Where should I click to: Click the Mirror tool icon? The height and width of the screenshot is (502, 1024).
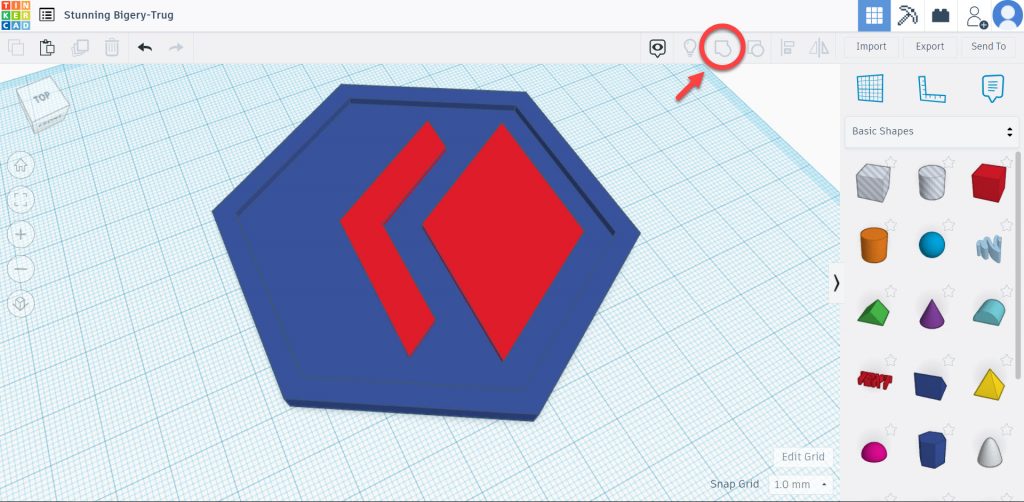[819, 47]
